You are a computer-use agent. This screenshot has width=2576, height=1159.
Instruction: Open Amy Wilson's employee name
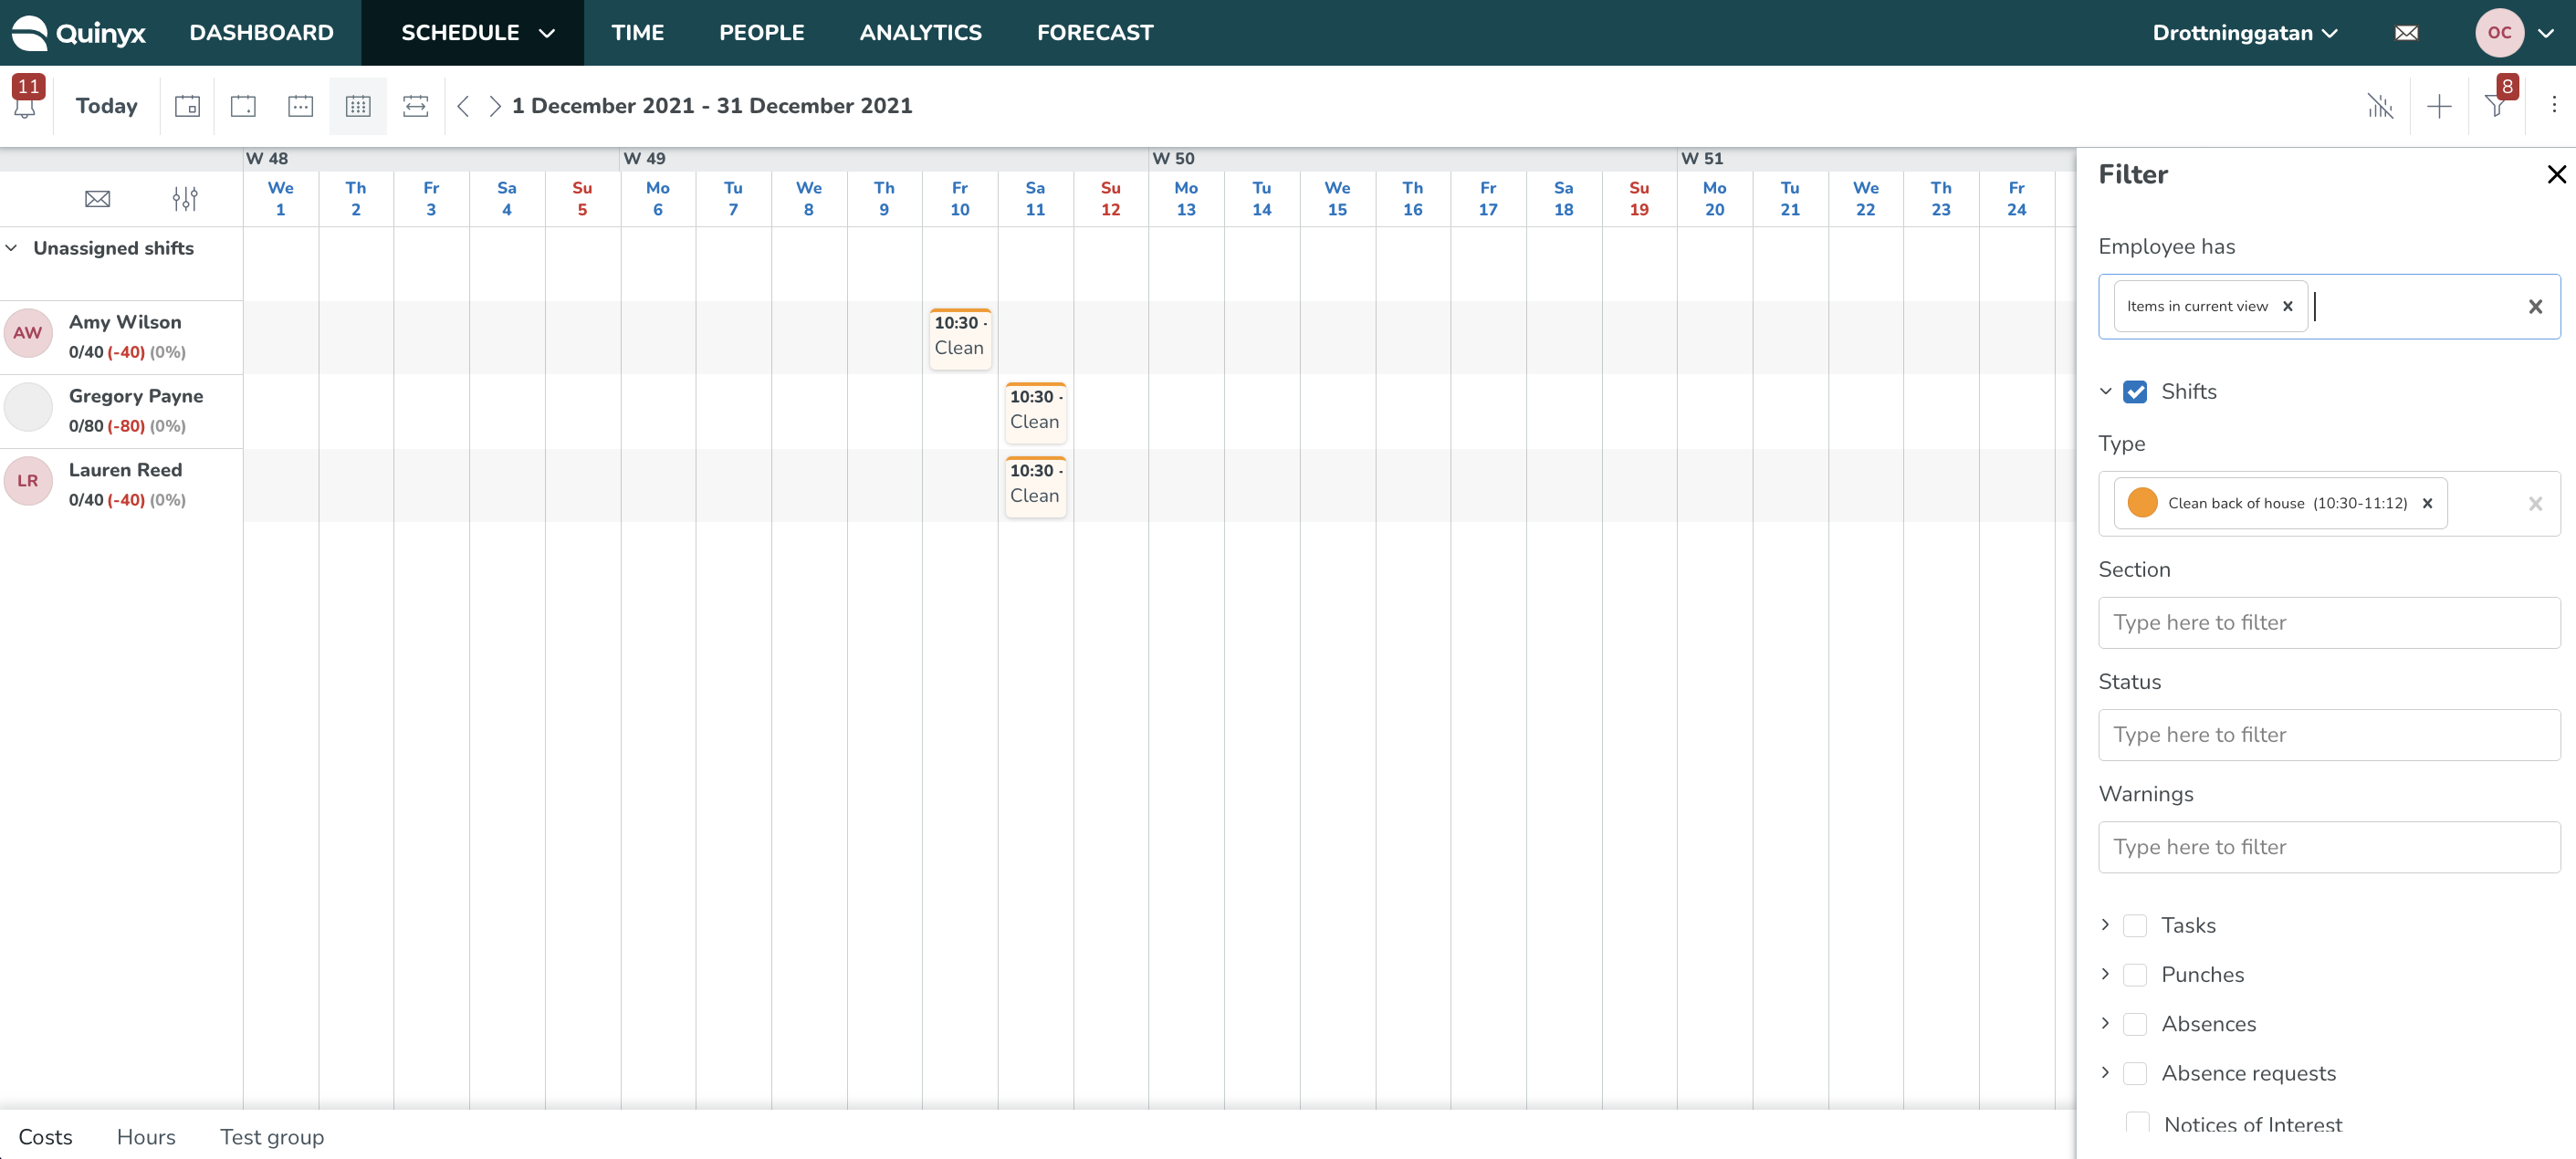tap(125, 323)
